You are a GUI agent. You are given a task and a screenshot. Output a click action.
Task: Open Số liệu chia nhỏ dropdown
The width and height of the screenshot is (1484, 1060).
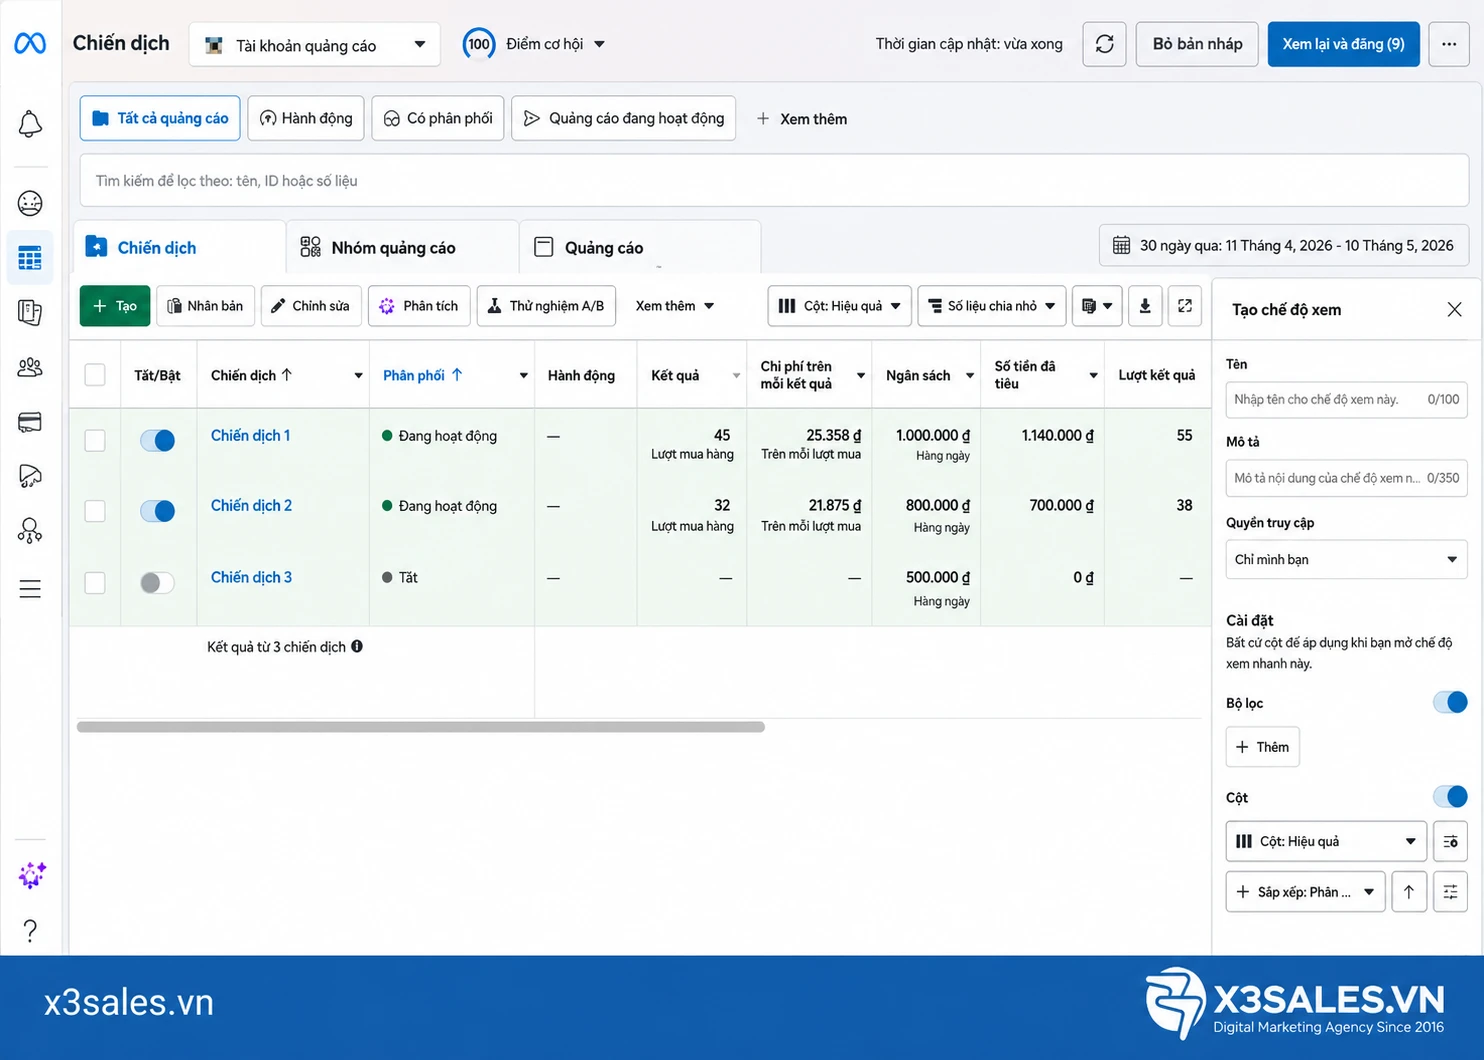[x=991, y=306]
